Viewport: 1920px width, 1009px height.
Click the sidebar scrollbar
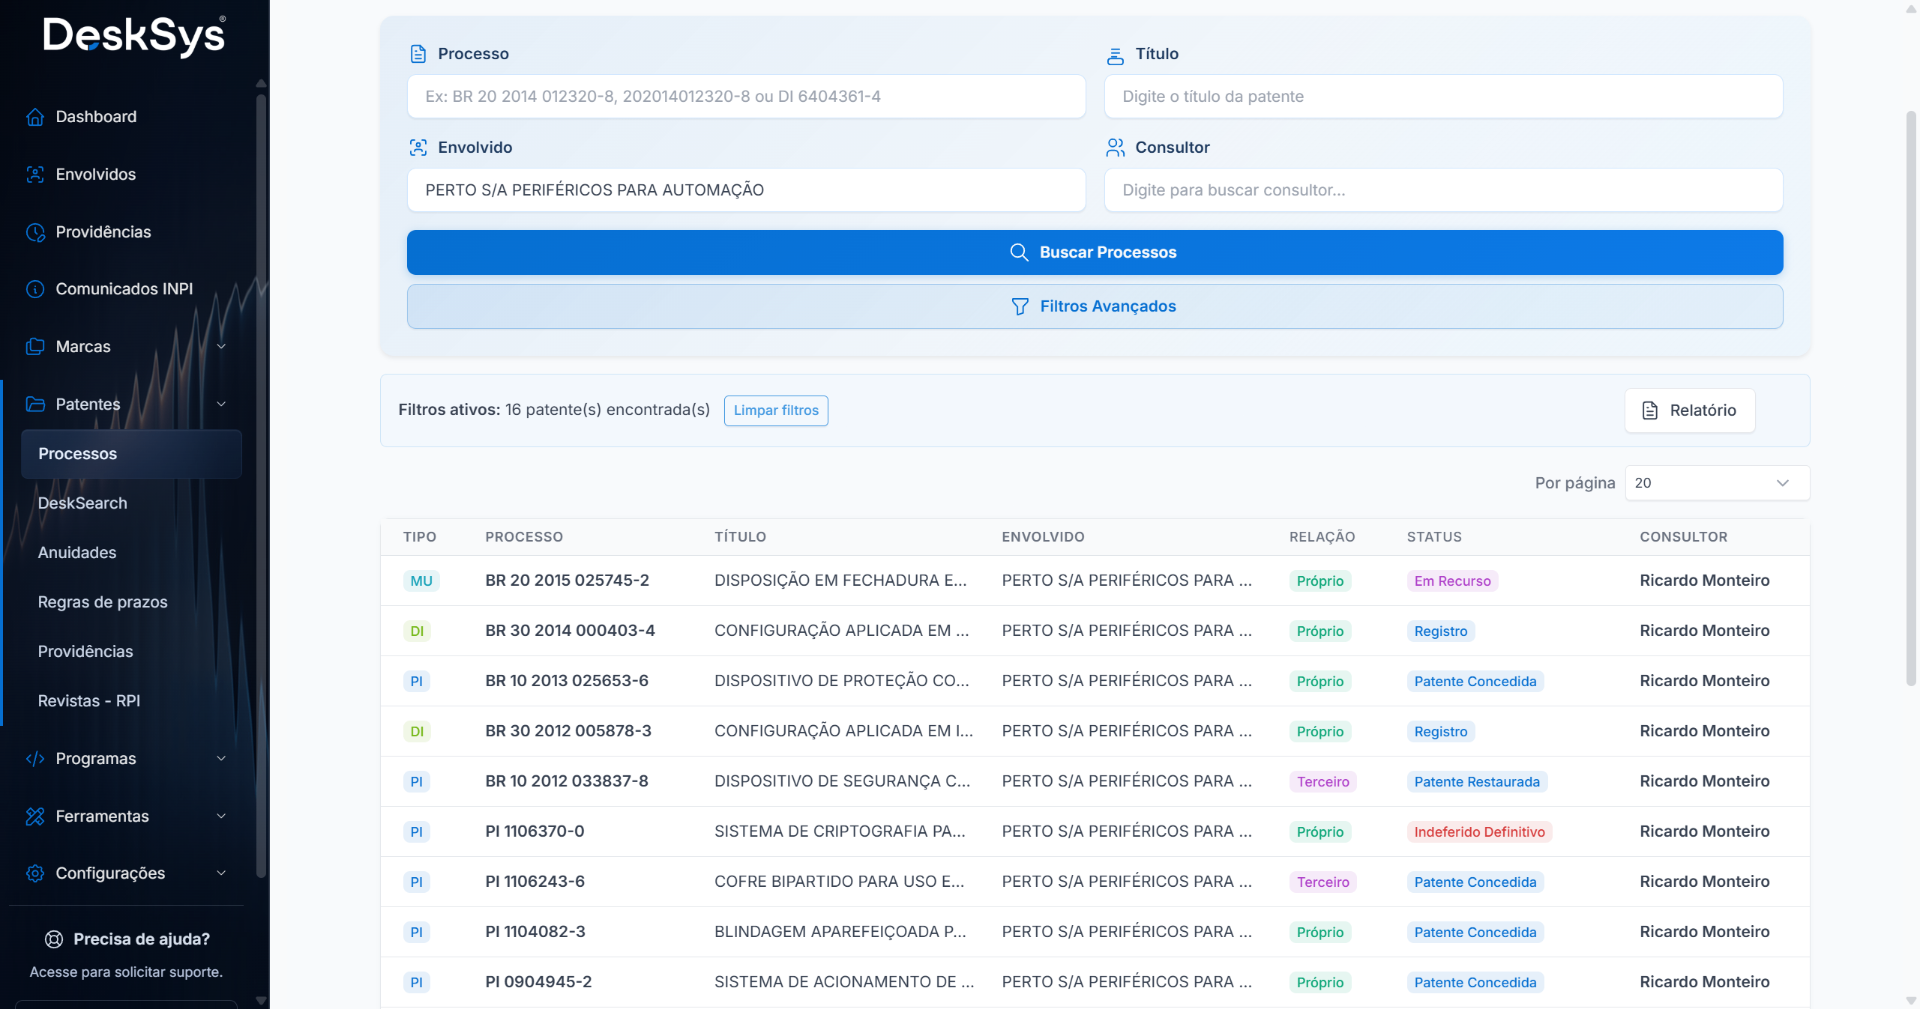[x=261, y=485]
